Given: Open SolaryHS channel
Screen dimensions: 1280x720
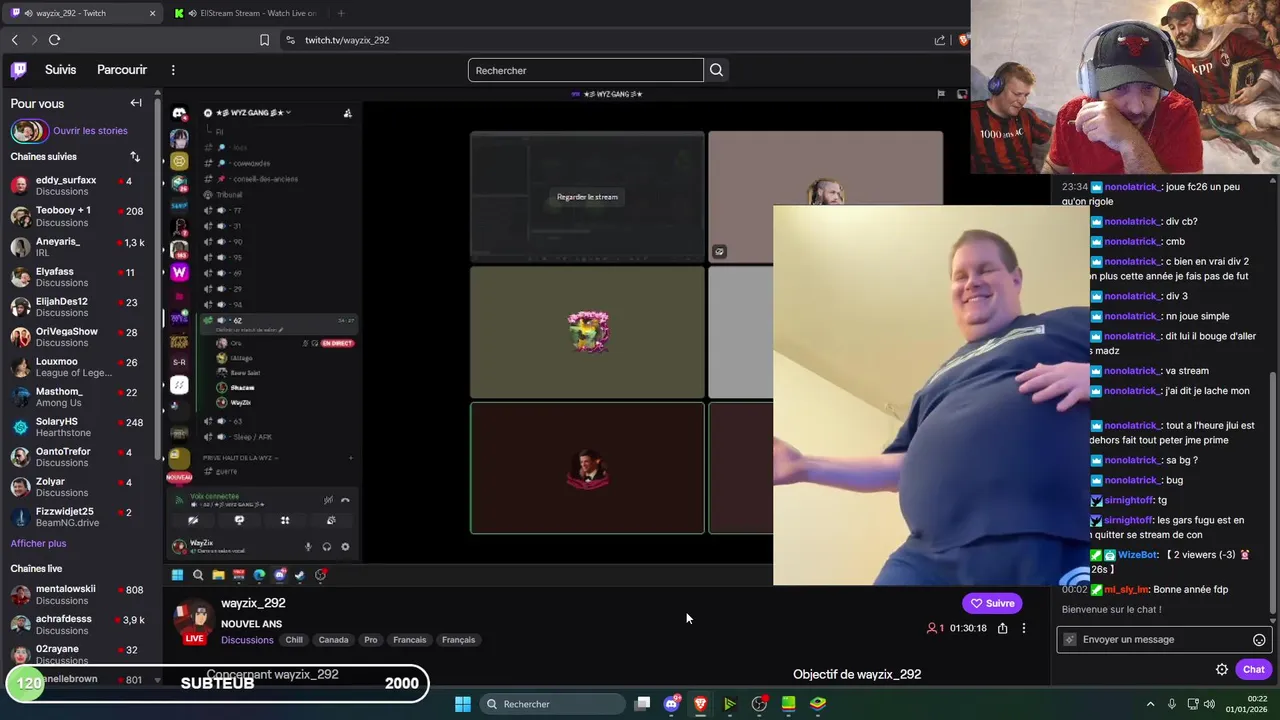Looking at the screenshot, I should point(80,427).
